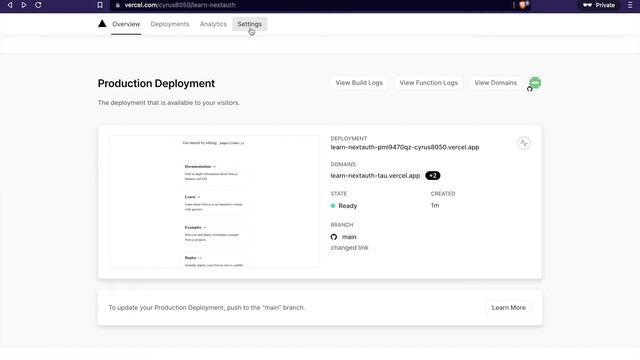Click the deployment preview thumbnail
The image size is (640, 360).
pyautogui.click(x=215, y=201)
